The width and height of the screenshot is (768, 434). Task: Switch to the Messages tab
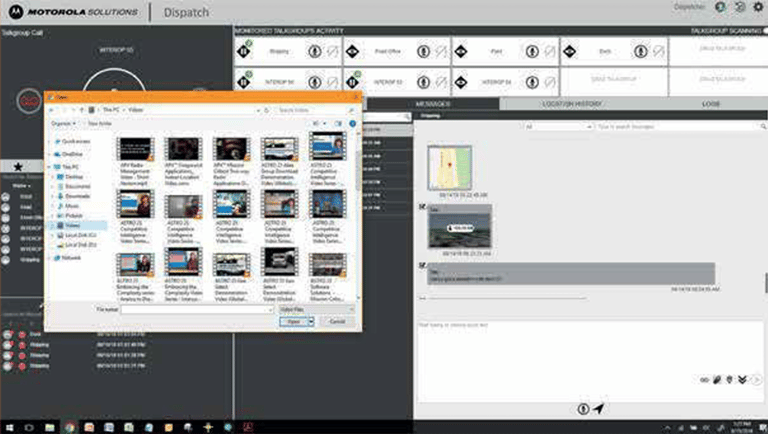click(432, 104)
